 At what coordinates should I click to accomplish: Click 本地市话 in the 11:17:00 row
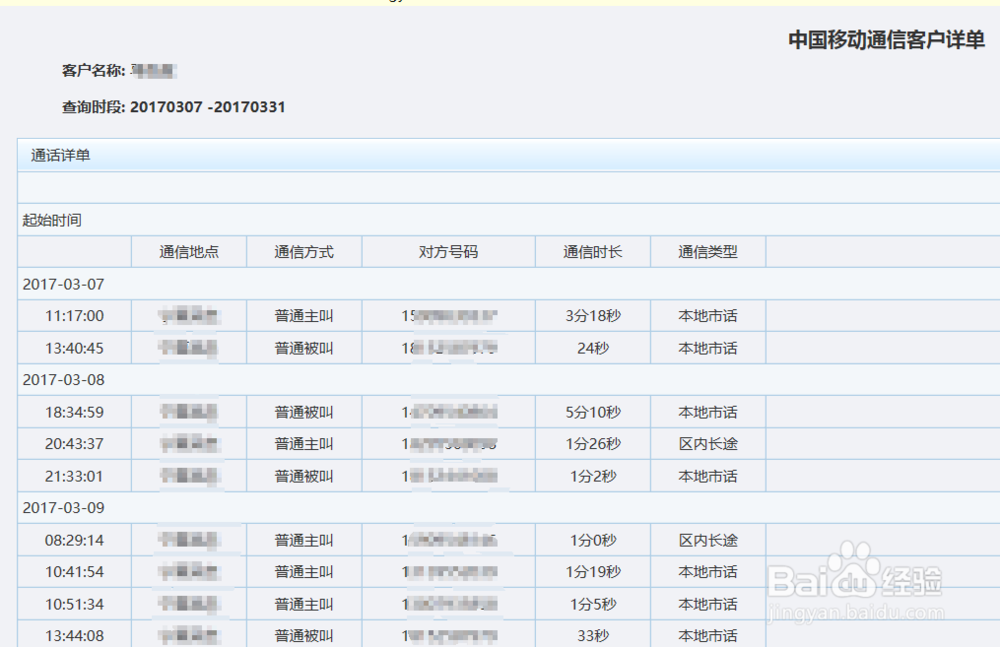[x=708, y=316]
